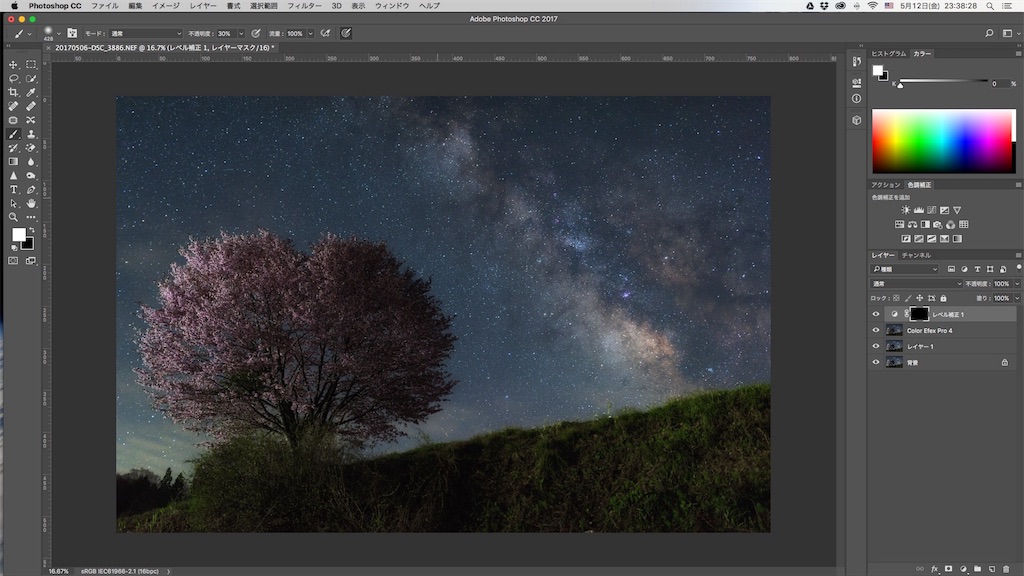Select the Spot Healing Brush tool

(13, 106)
